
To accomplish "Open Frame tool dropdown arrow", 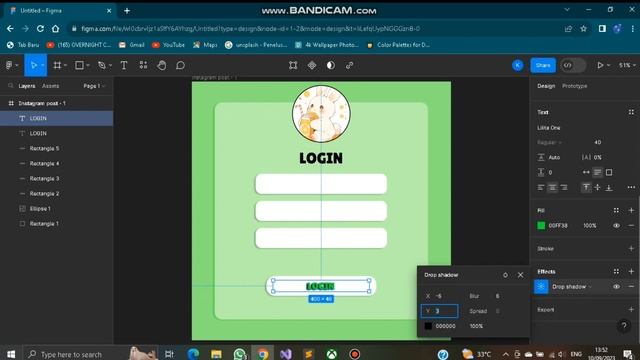I will 65,65.
